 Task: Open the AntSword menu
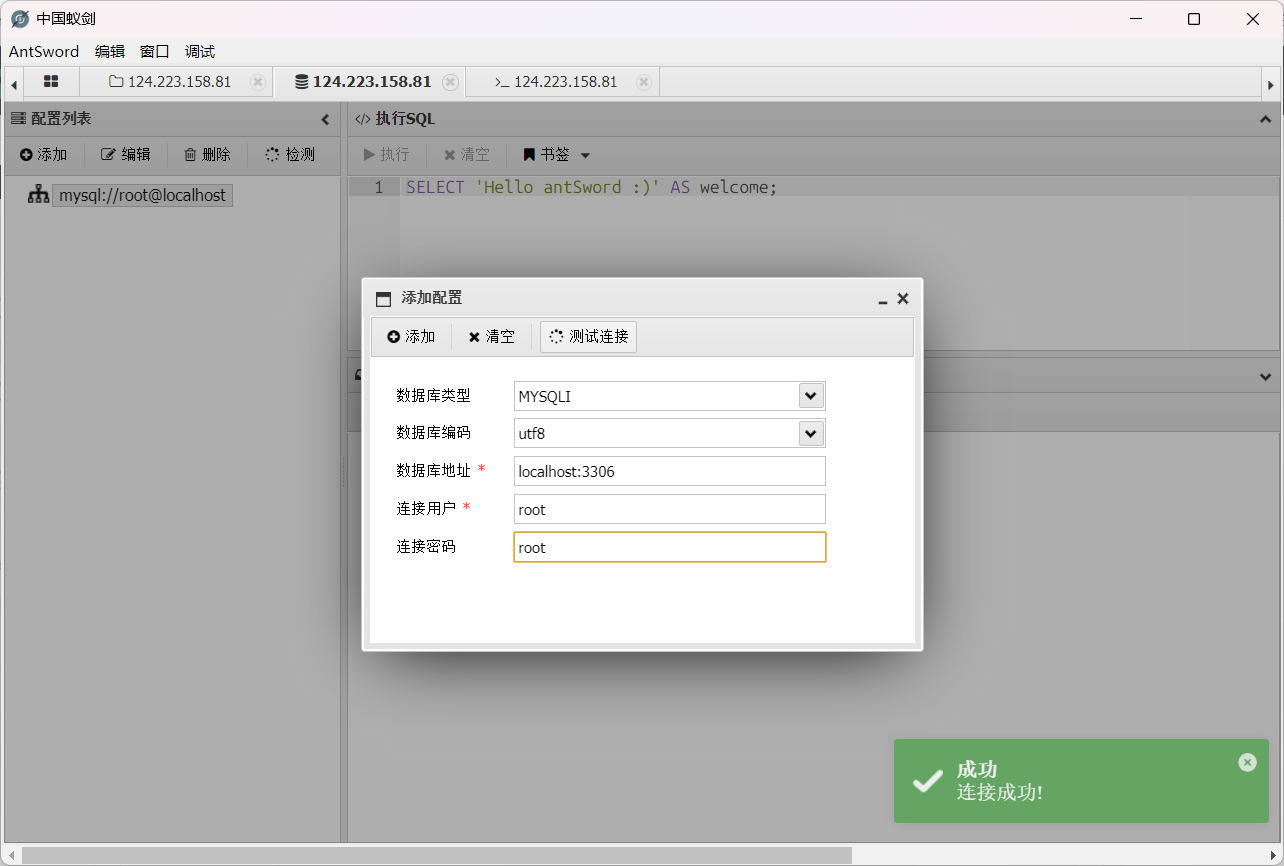click(x=44, y=52)
